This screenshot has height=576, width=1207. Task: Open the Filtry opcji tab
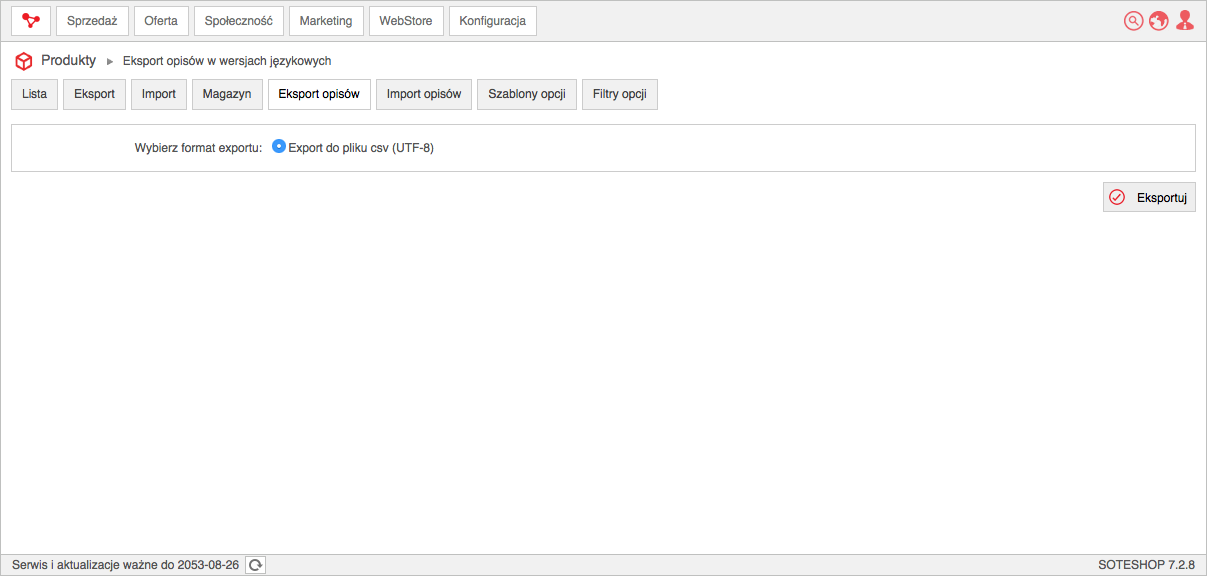(x=620, y=94)
